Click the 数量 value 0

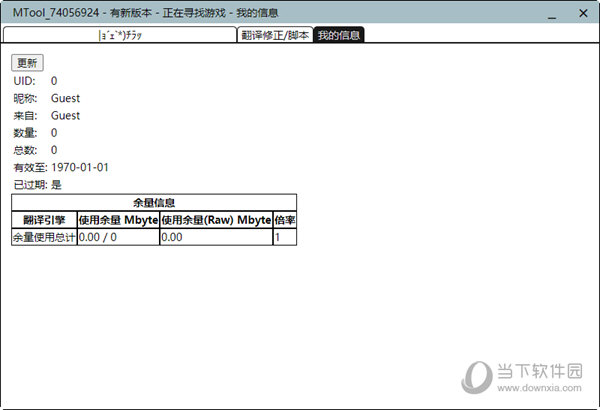54,133
